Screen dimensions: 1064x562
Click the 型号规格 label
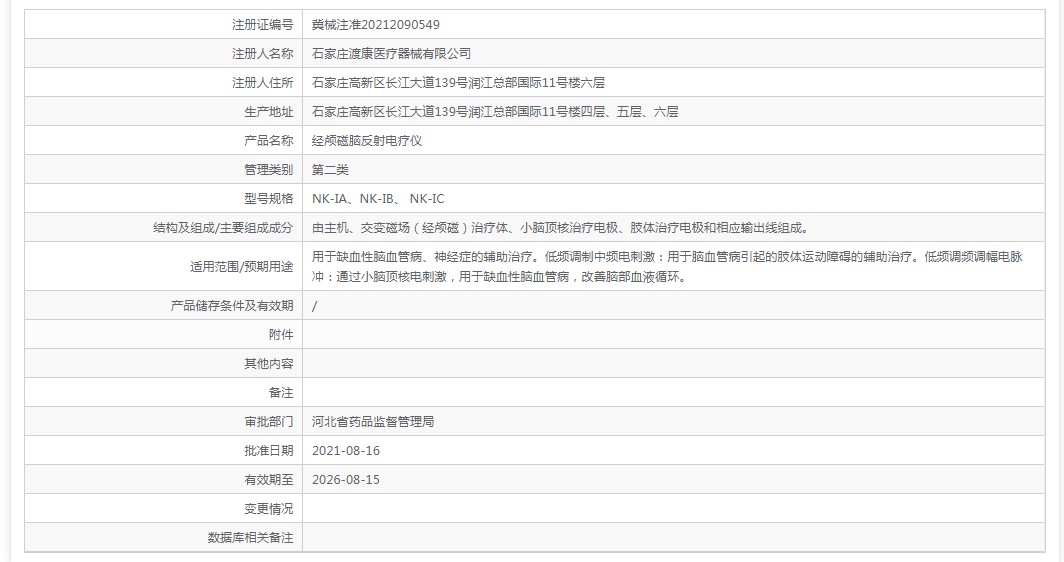point(269,199)
